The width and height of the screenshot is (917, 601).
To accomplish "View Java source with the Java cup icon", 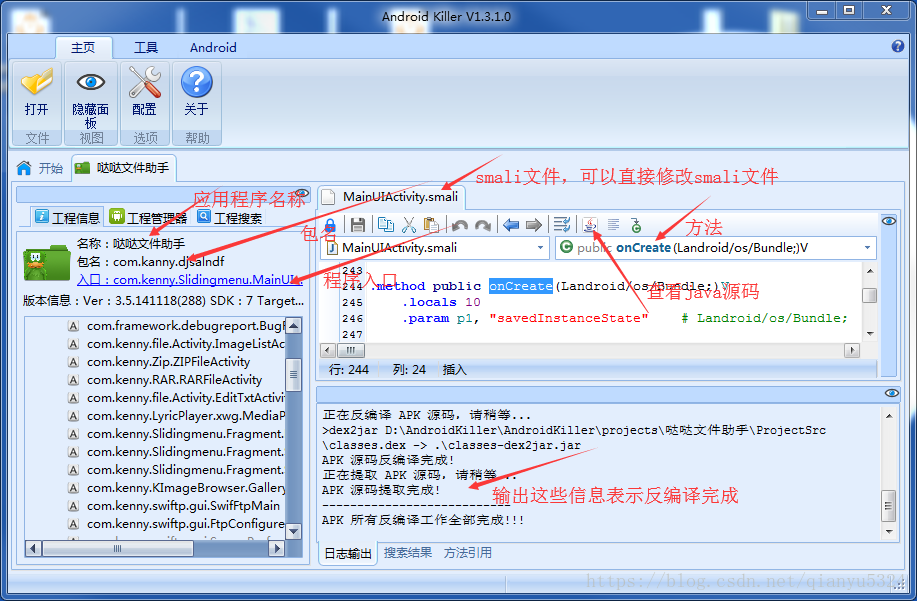I will [x=590, y=224].
